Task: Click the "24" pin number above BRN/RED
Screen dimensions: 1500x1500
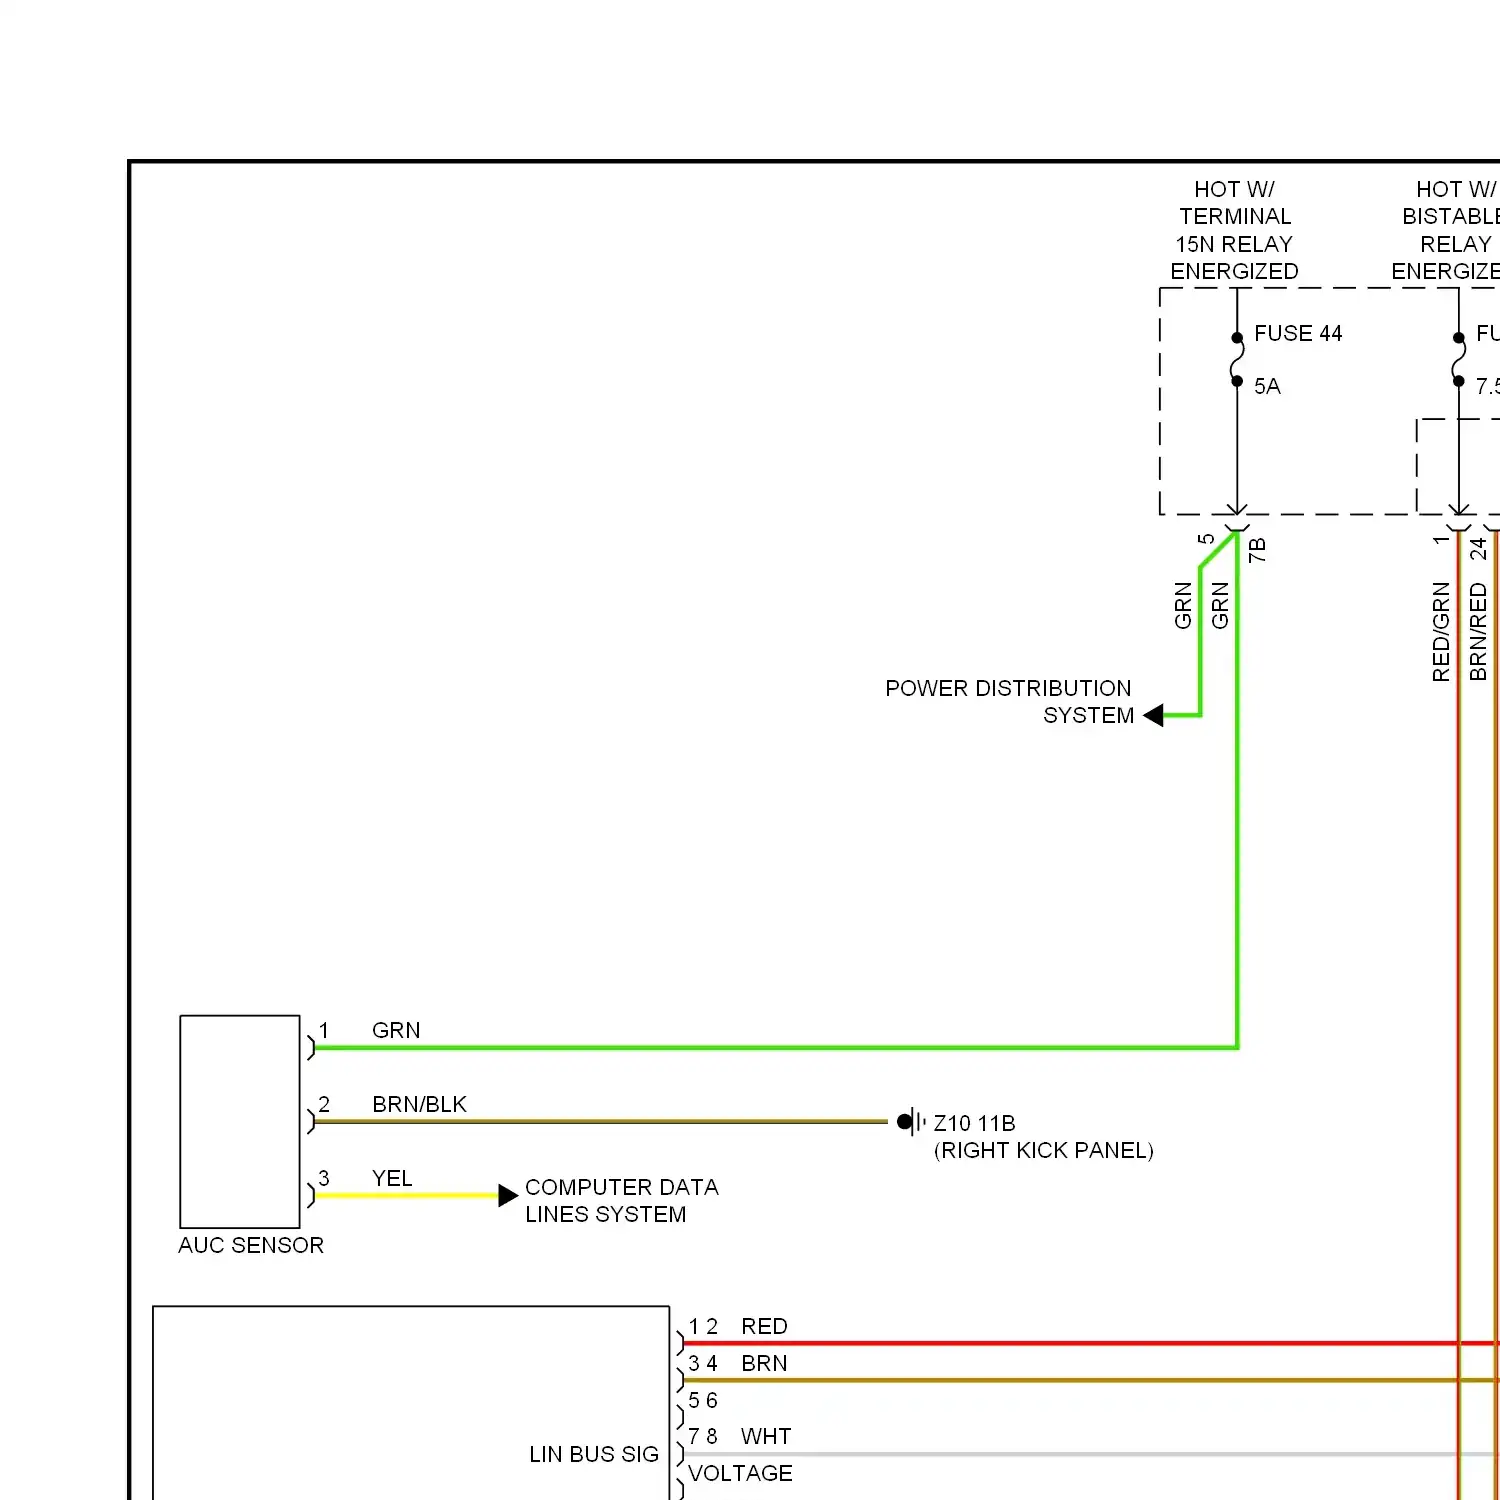Action: [x=1478, y=548]
